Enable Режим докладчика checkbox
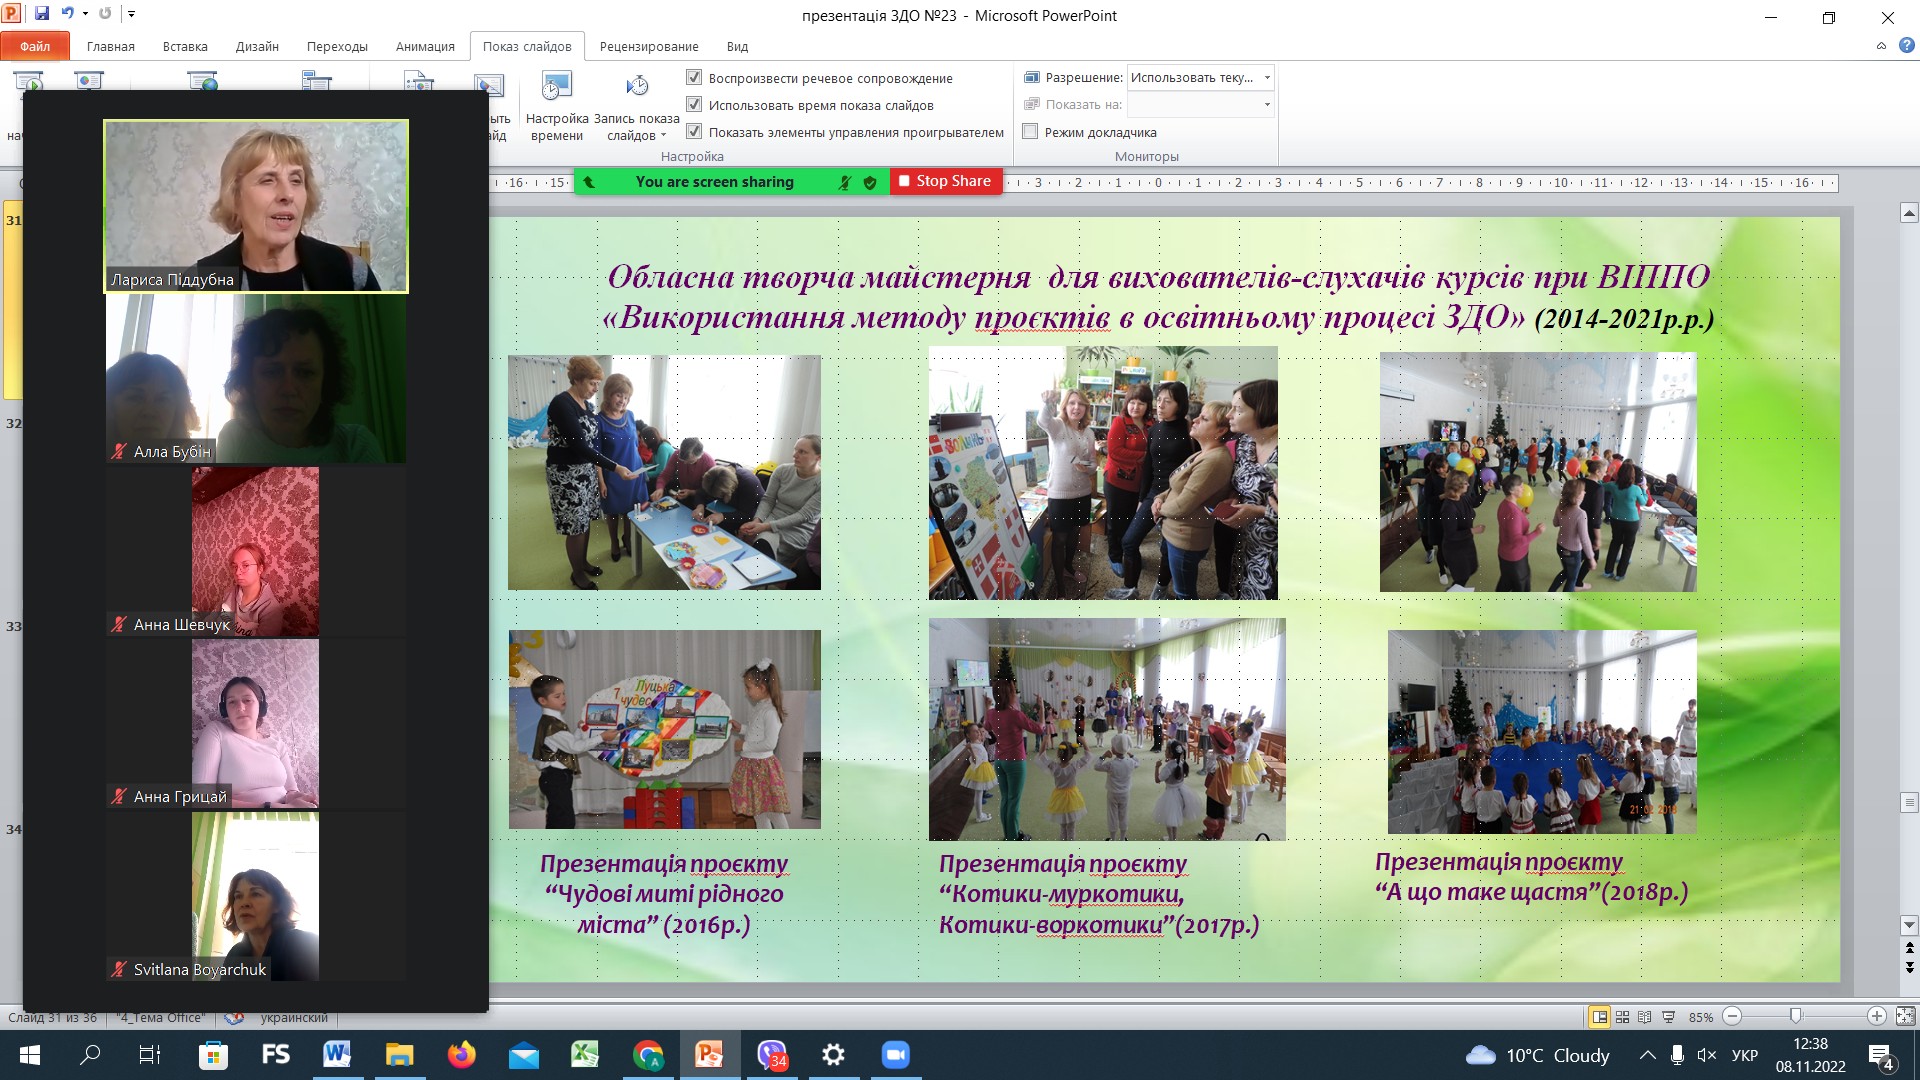Image resolution: width=1920 pixels, height=1080 pixels. [1030, 131]
